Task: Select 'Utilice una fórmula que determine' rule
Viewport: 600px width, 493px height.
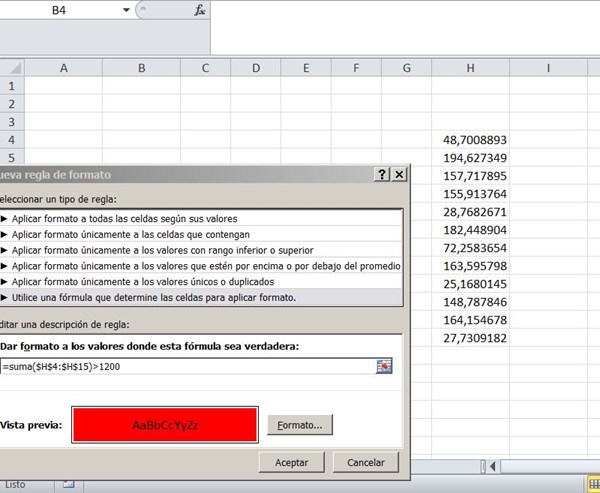Action: (x=201, y=297)
